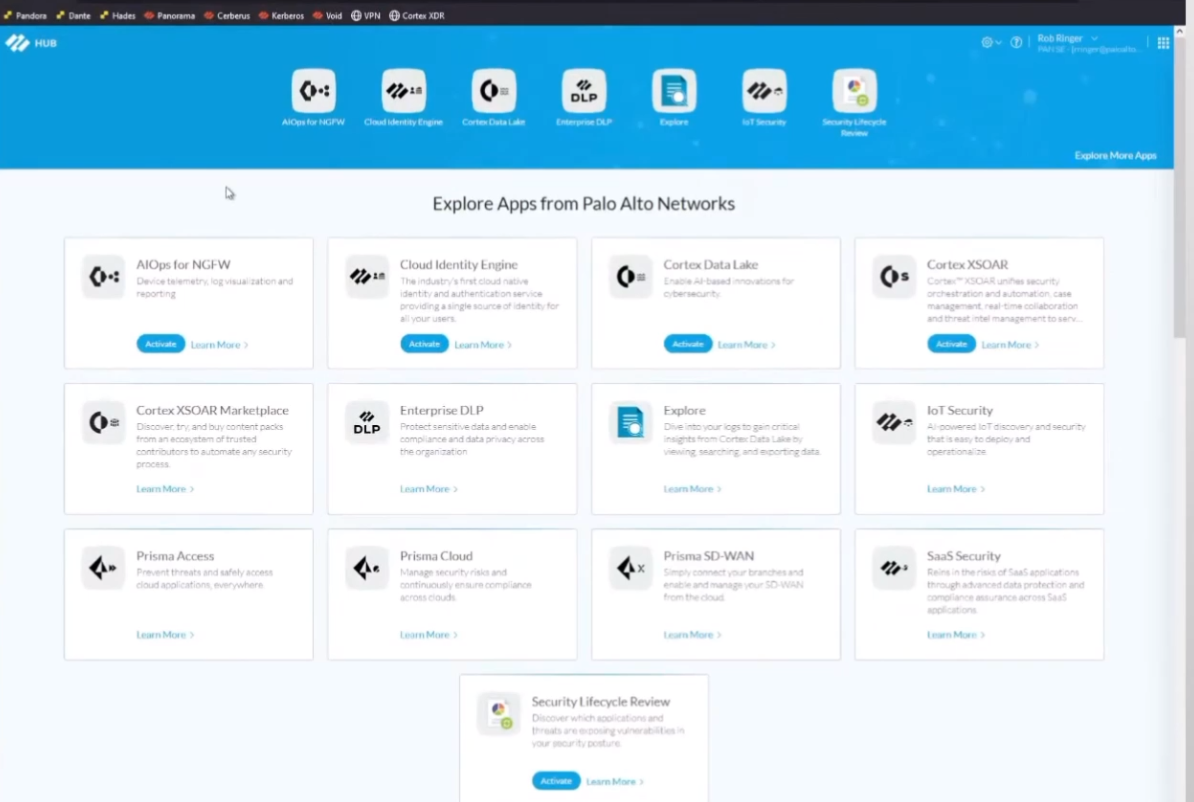Click the SaaS Security card title

(963, 555)
